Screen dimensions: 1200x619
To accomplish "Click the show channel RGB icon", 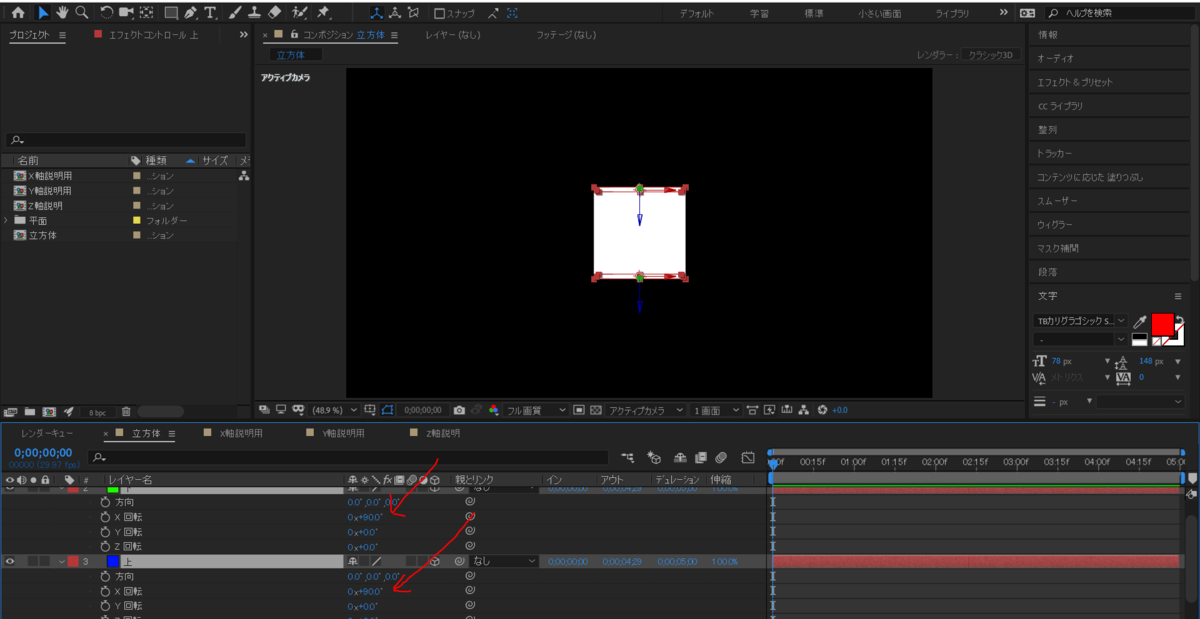I will pyautogui.click(x=493, y=410).
